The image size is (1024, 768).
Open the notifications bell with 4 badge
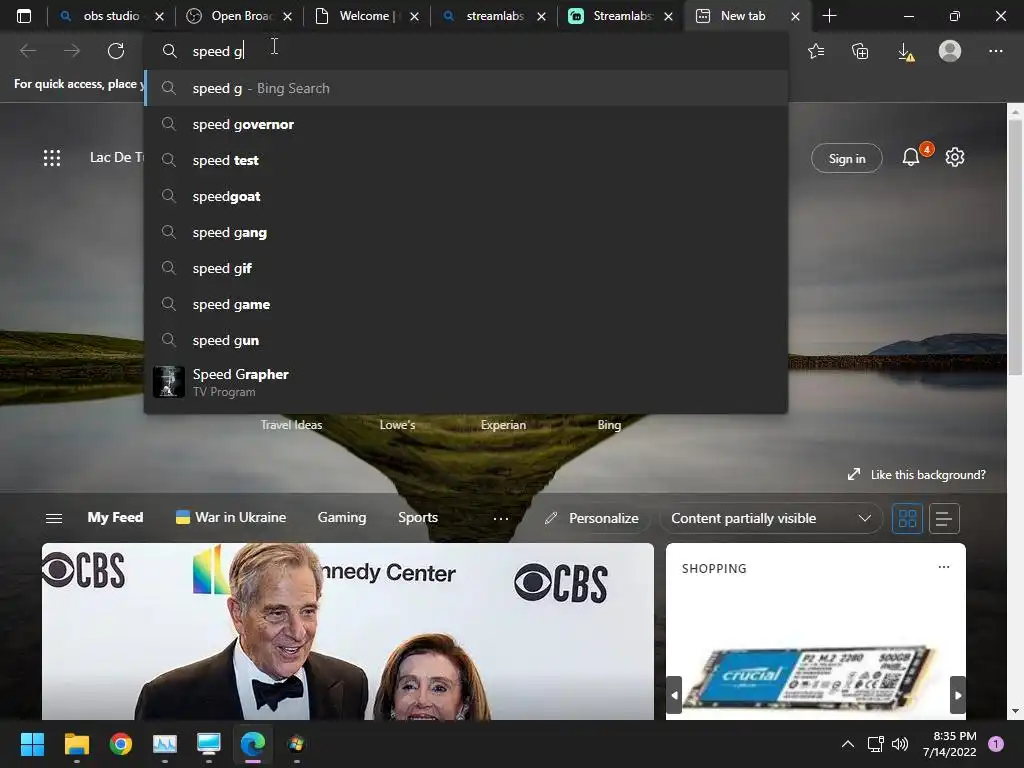911,157
